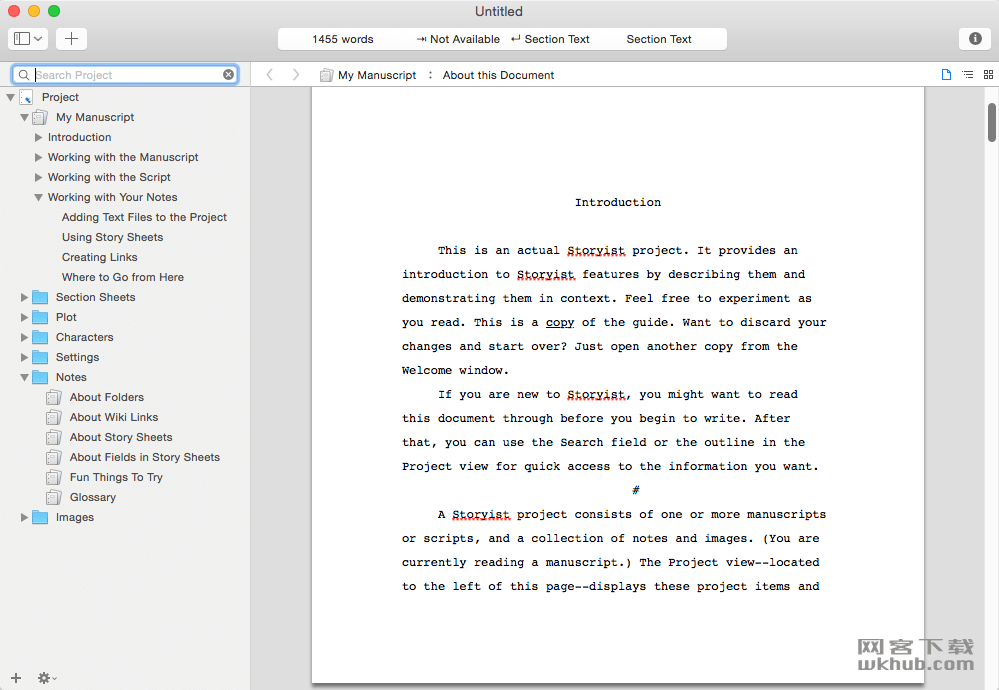Click the Glossary document icon

point(54,498)
